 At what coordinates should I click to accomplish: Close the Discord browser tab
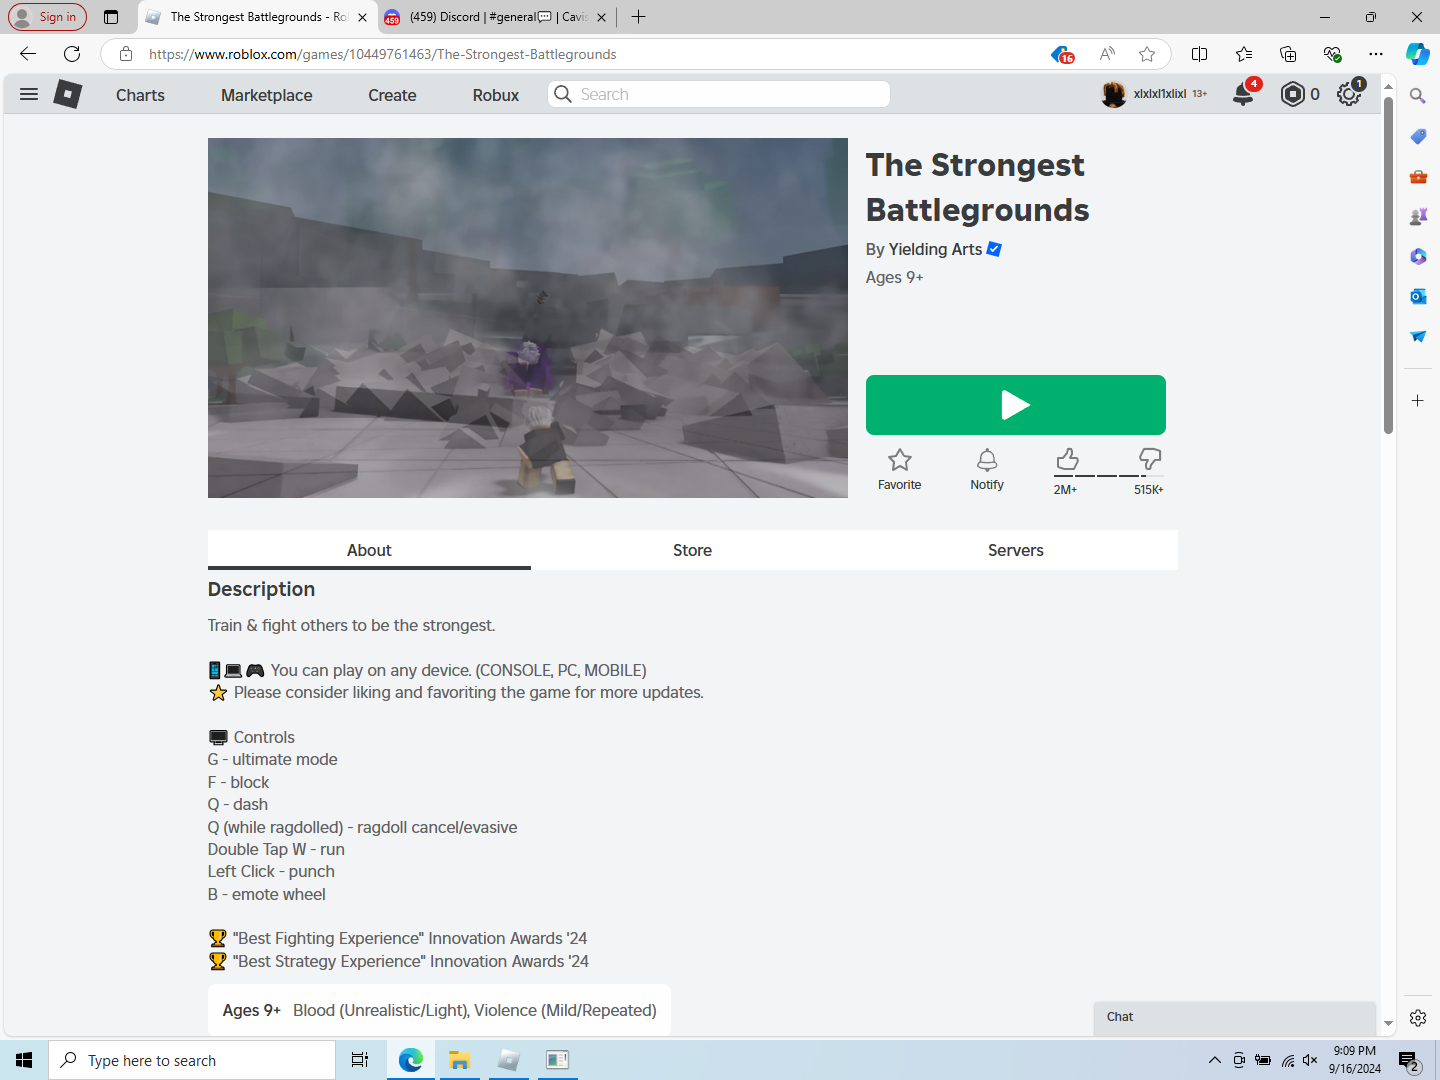601,17
